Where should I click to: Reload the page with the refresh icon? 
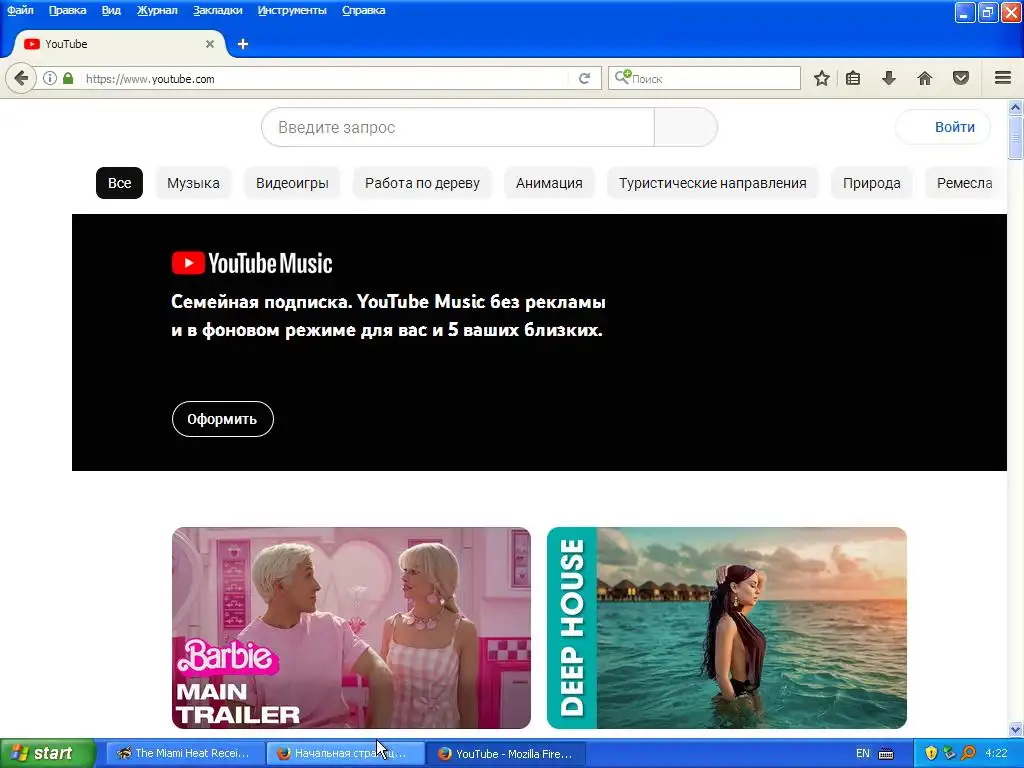click(584, 78)
